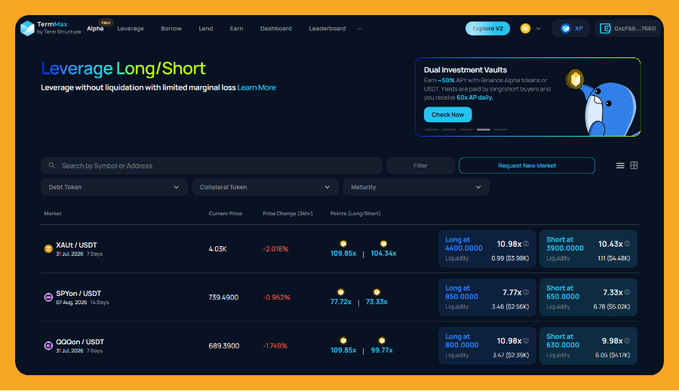Open the gold token selector icon
Screen dimensions: 679x391
tap(525, 29)
